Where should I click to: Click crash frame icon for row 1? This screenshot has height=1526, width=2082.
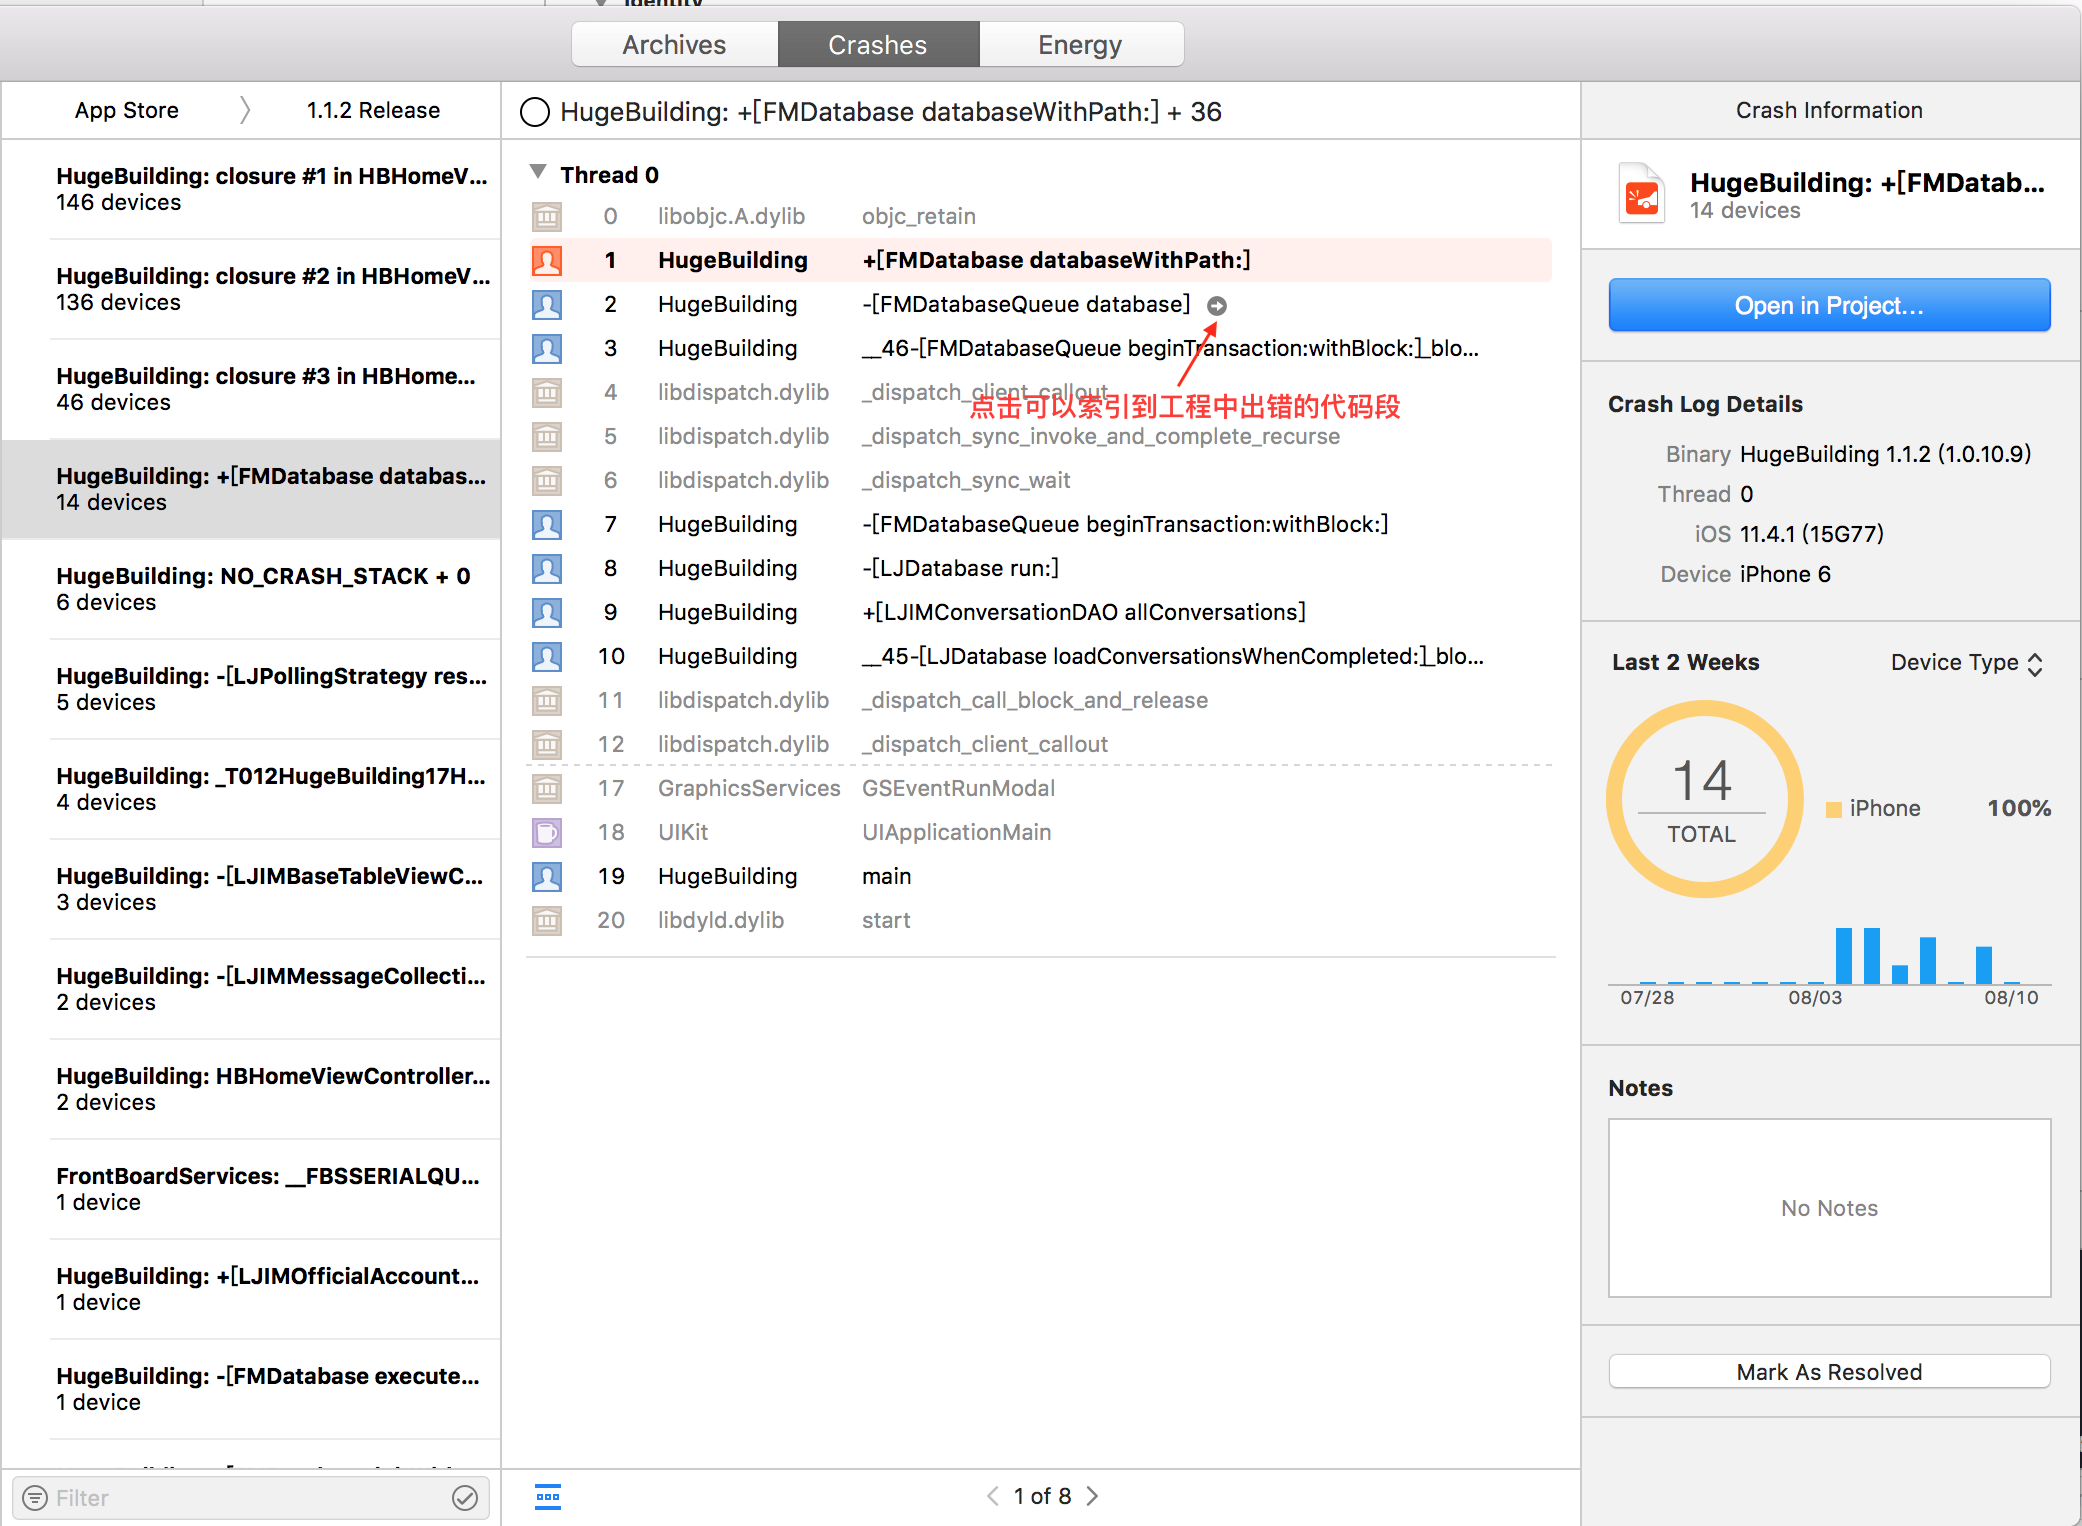(x=547, y=261)
